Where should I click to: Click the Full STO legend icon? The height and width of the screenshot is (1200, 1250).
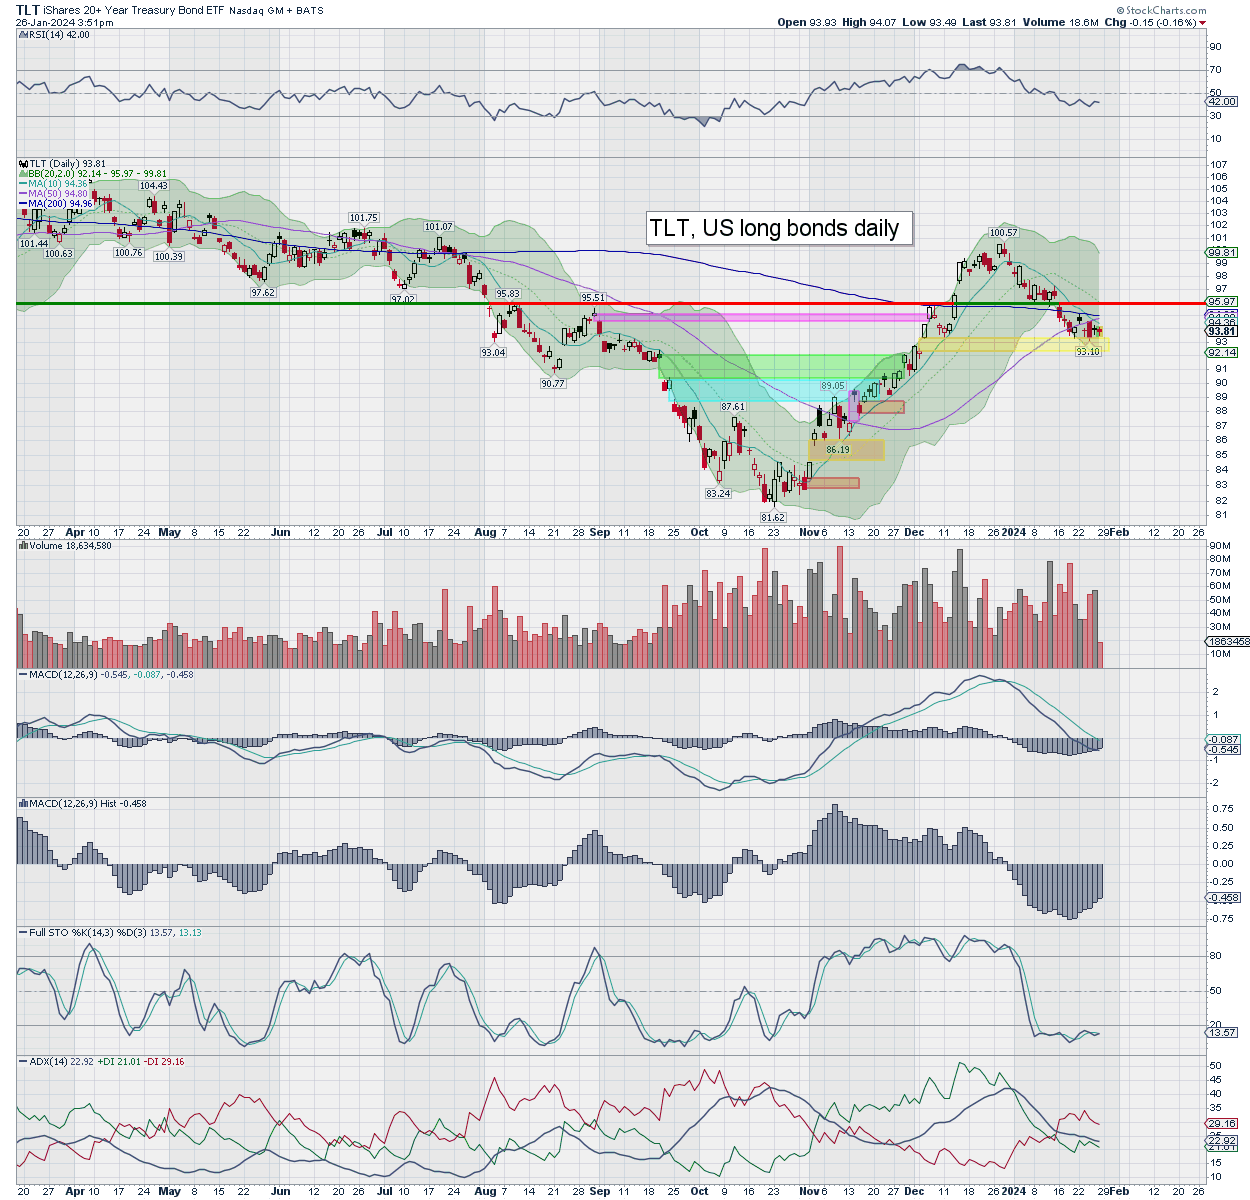23,932
